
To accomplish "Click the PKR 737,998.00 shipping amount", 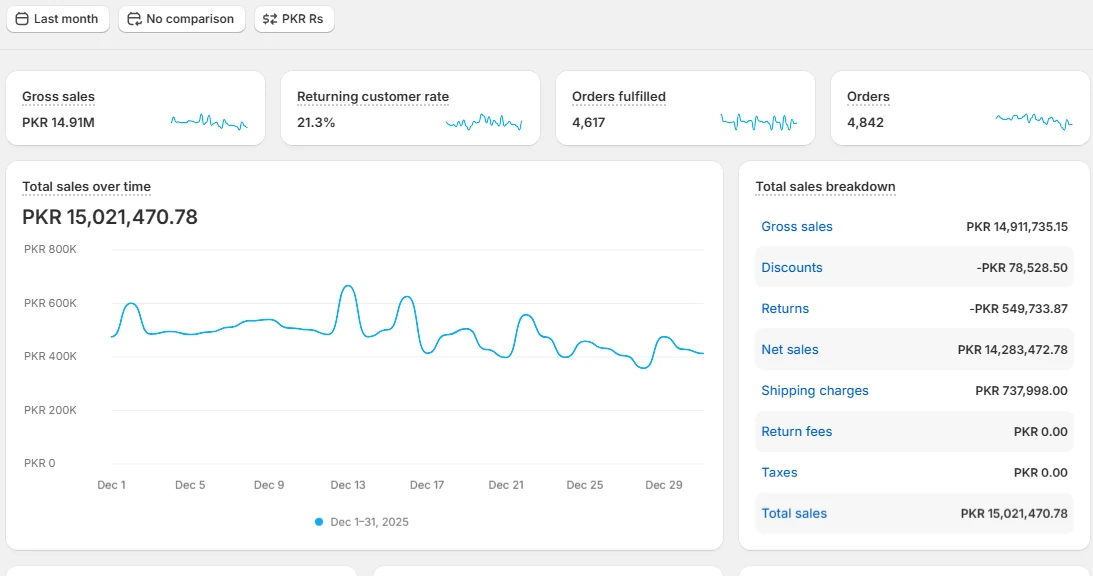I will pyautogui.click(x=1021, y=391).
